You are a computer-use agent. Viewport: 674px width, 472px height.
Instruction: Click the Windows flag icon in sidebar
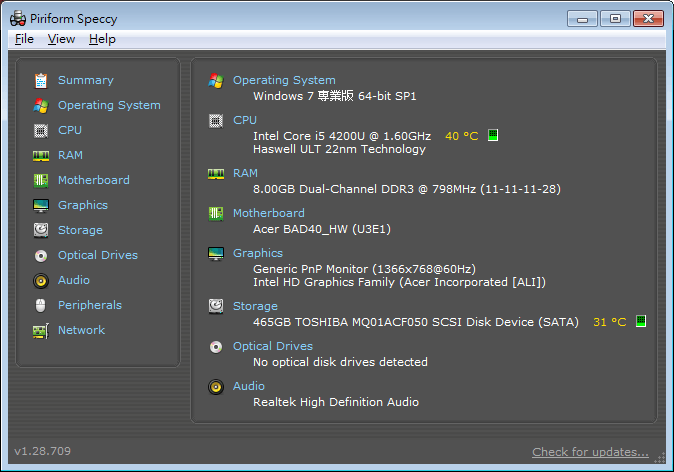point(41,105)
